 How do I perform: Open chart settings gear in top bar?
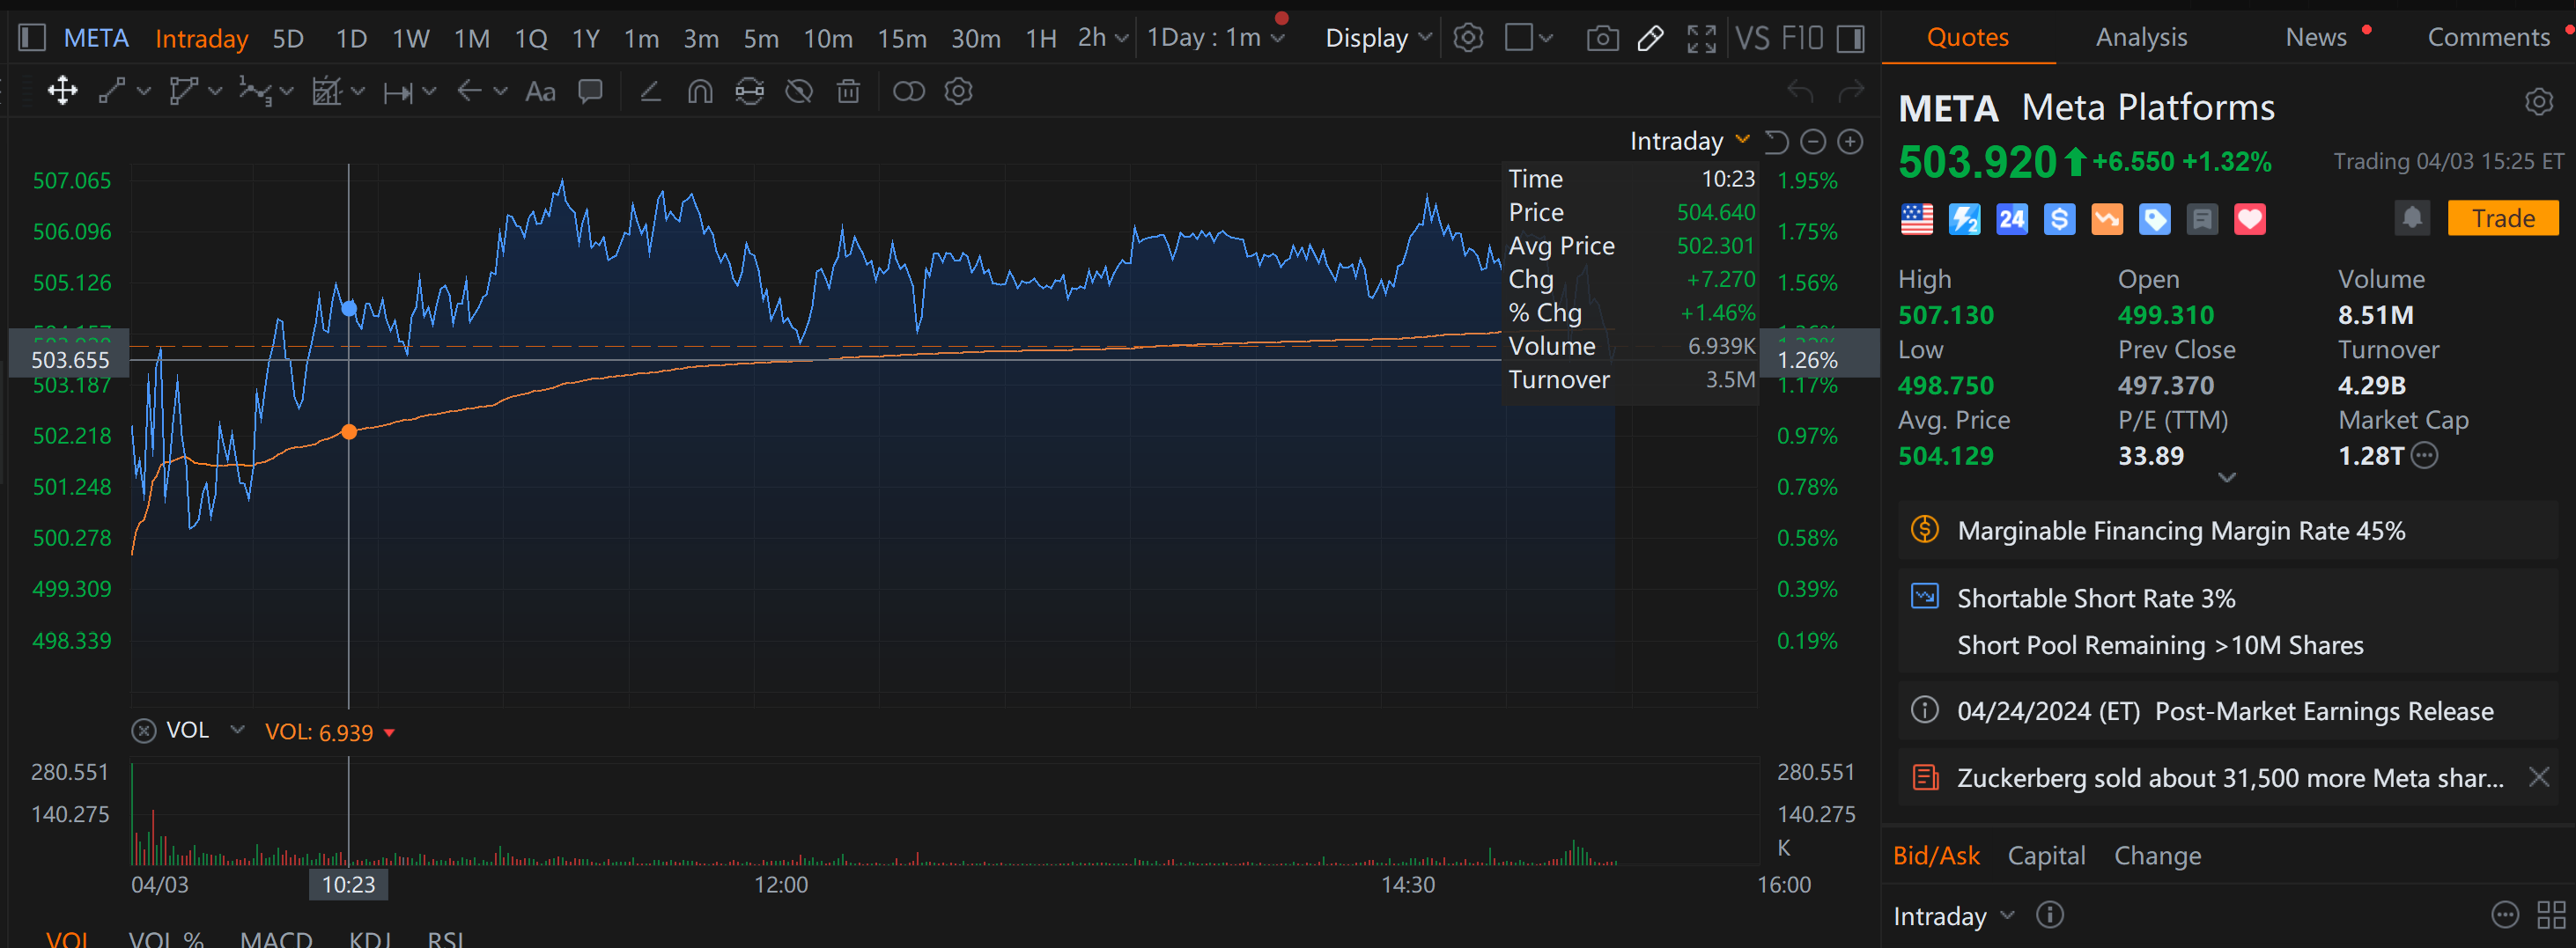[x=1468, y=38]
